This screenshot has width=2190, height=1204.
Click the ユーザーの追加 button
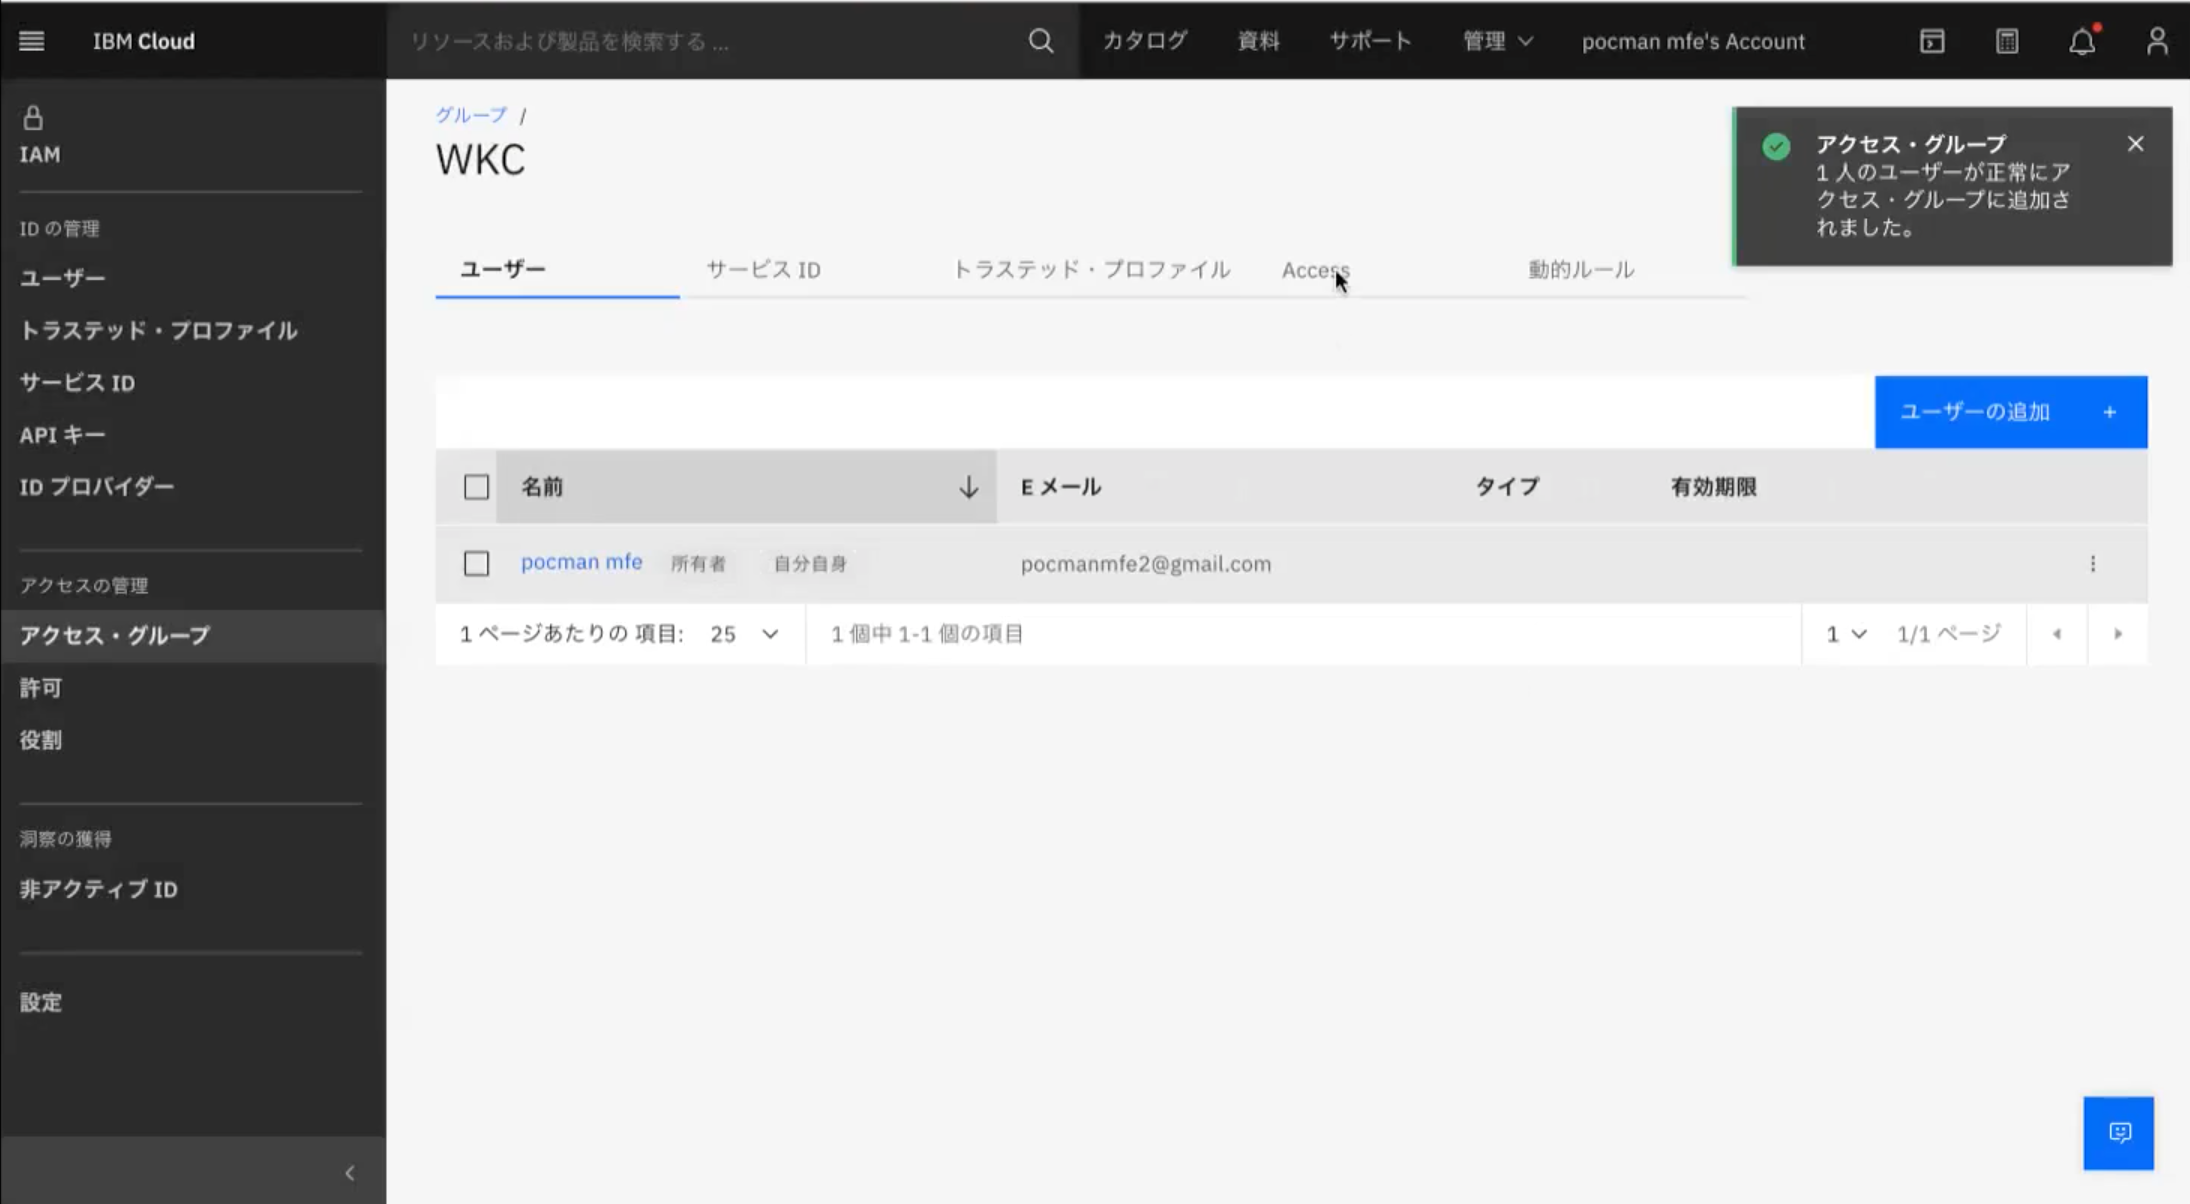tap(2010, 412)
